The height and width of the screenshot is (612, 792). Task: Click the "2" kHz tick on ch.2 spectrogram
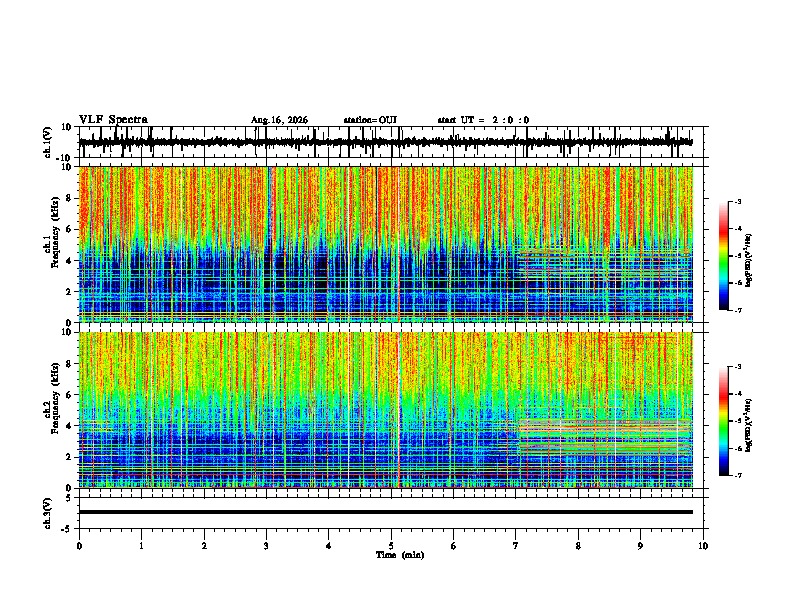pyautogui.click(x=70, y=457)
